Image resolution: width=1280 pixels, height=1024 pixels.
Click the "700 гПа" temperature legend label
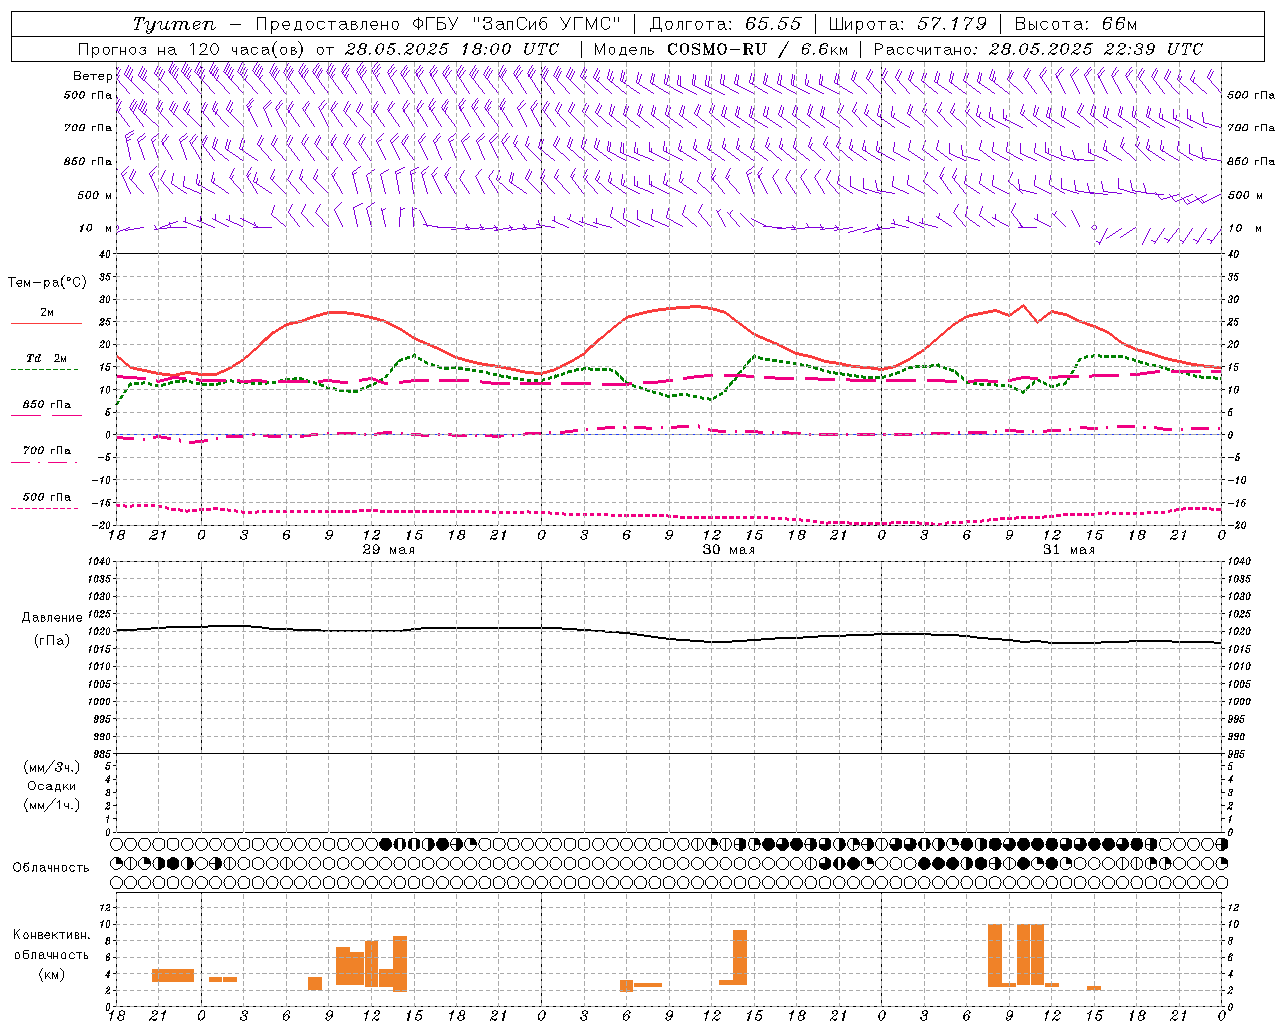(47, 450)
